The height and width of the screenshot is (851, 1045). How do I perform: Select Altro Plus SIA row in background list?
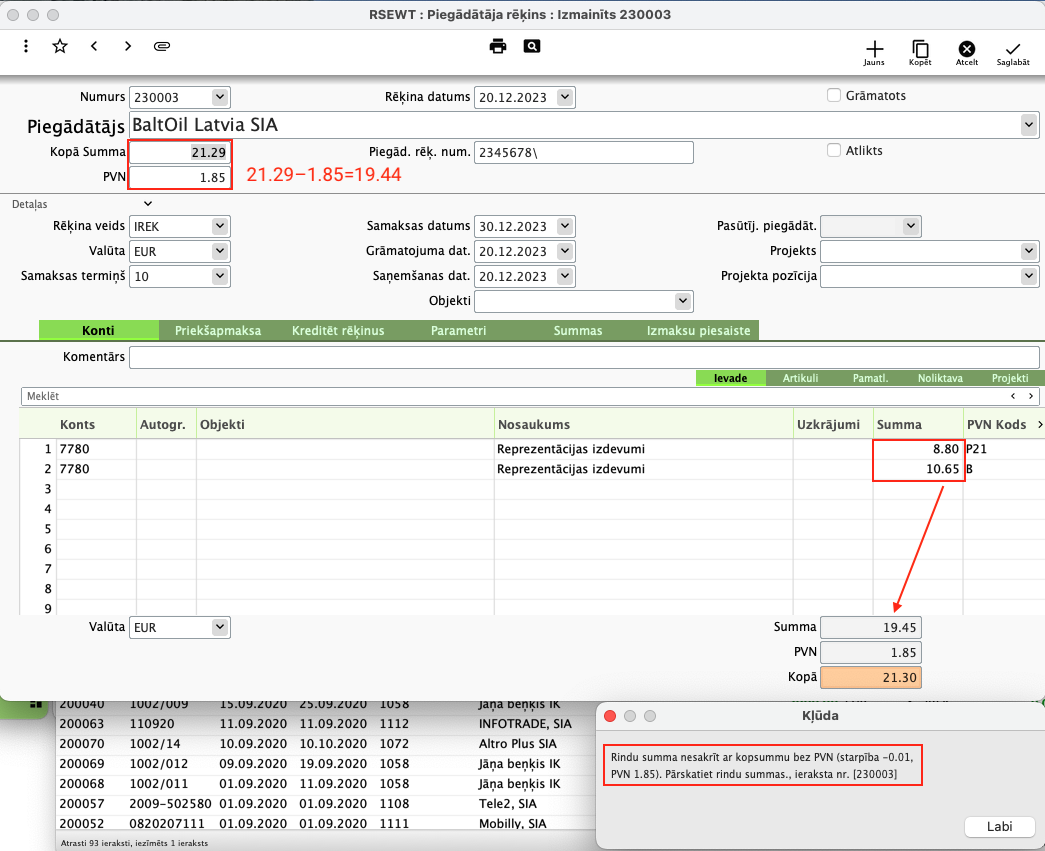(x=325, y=744)
